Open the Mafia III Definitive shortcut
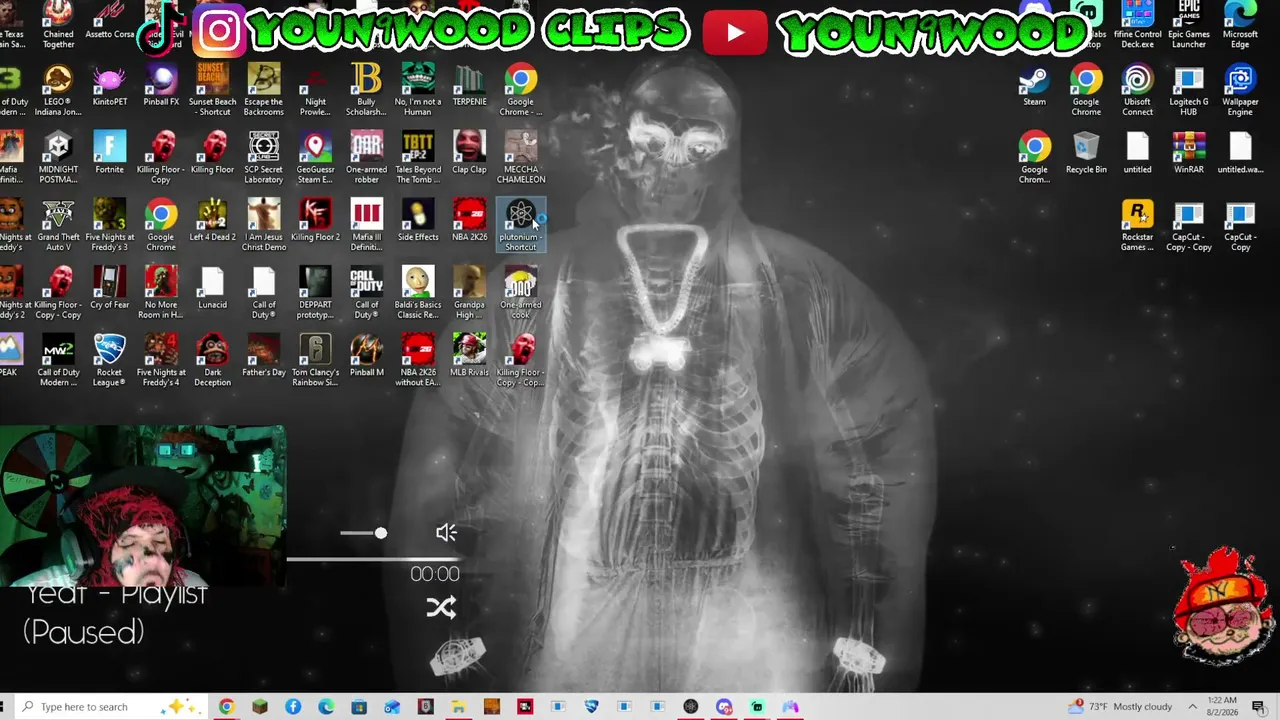1280x720 pixels. point(367,226)
